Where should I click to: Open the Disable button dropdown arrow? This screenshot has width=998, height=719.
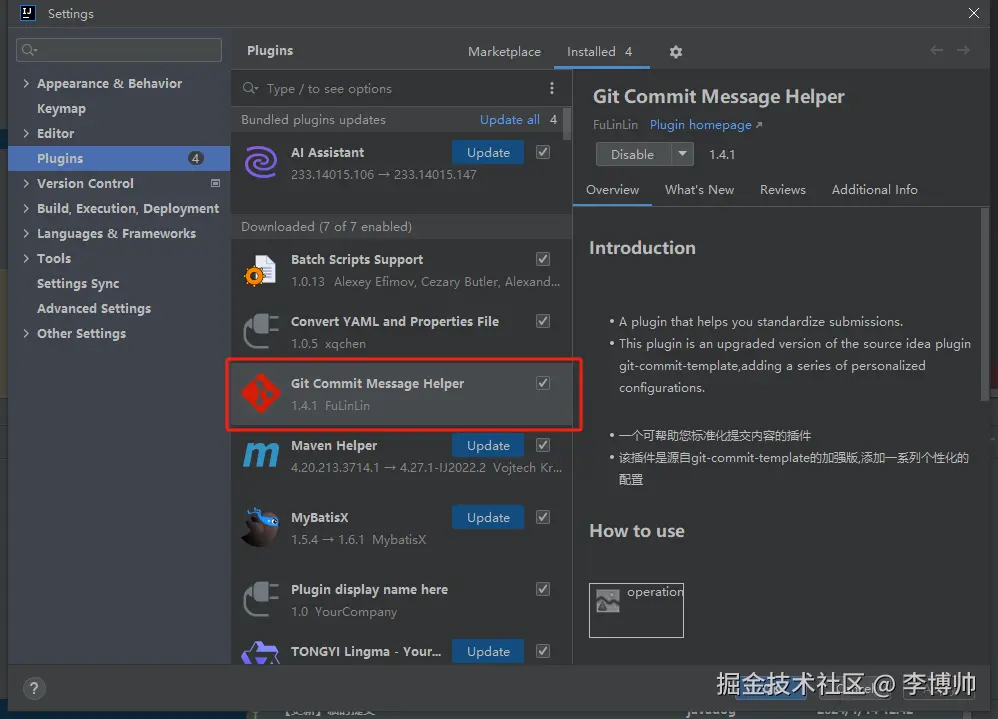tap(682, 154)
